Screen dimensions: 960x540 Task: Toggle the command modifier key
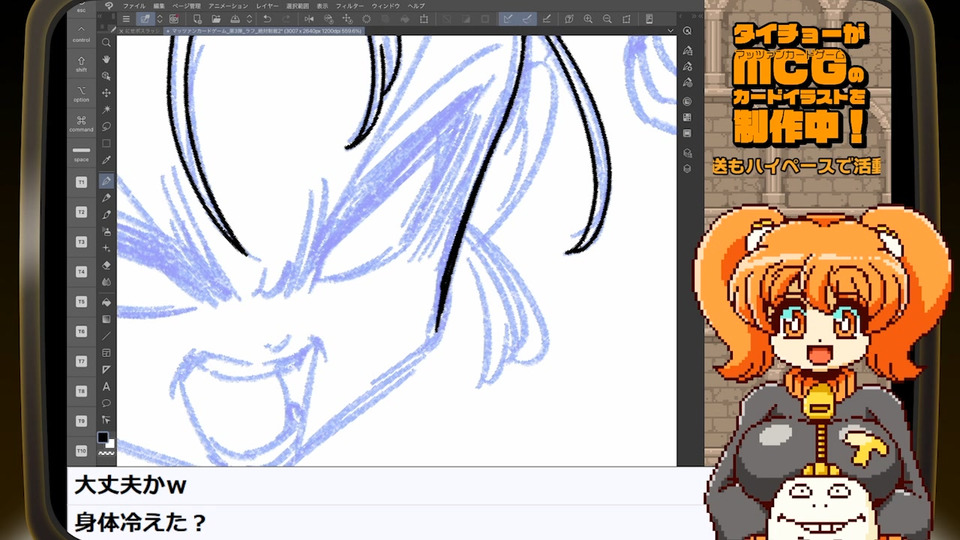coord(81,124)
